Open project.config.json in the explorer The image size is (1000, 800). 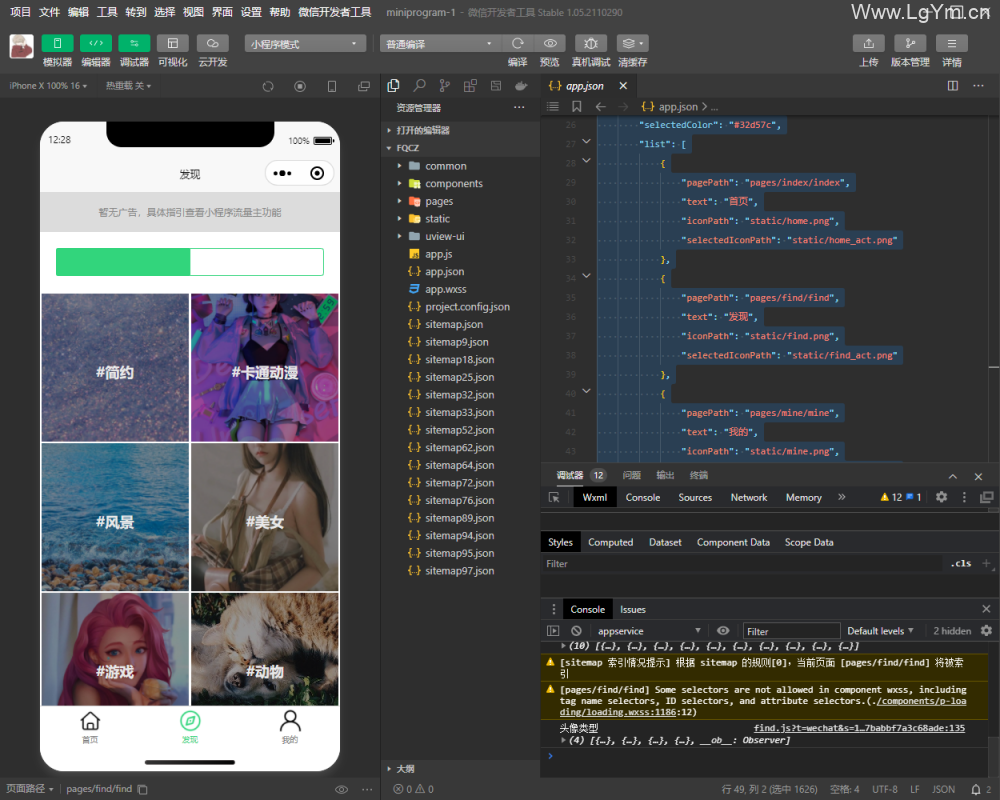[x=460, y=307]
